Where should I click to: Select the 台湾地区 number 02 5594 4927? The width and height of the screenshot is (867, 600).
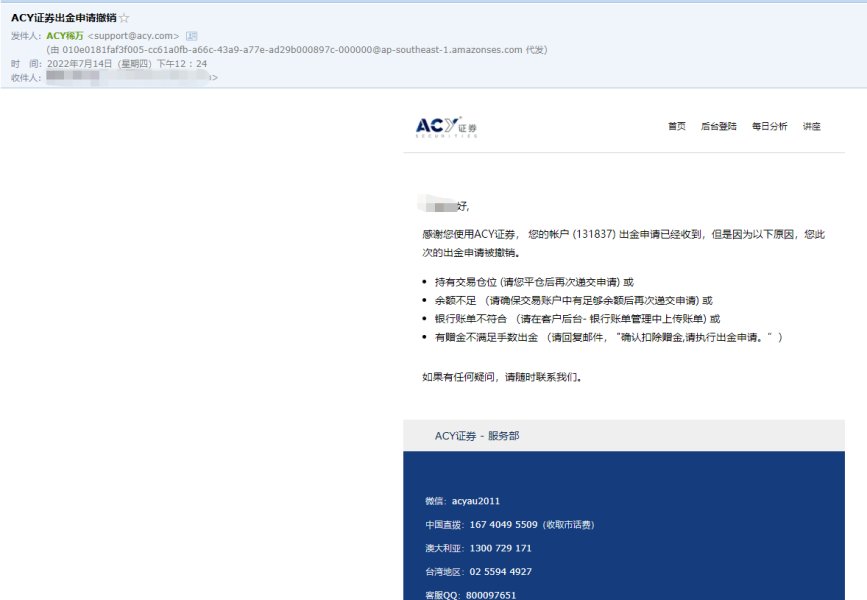click(500, 572)
